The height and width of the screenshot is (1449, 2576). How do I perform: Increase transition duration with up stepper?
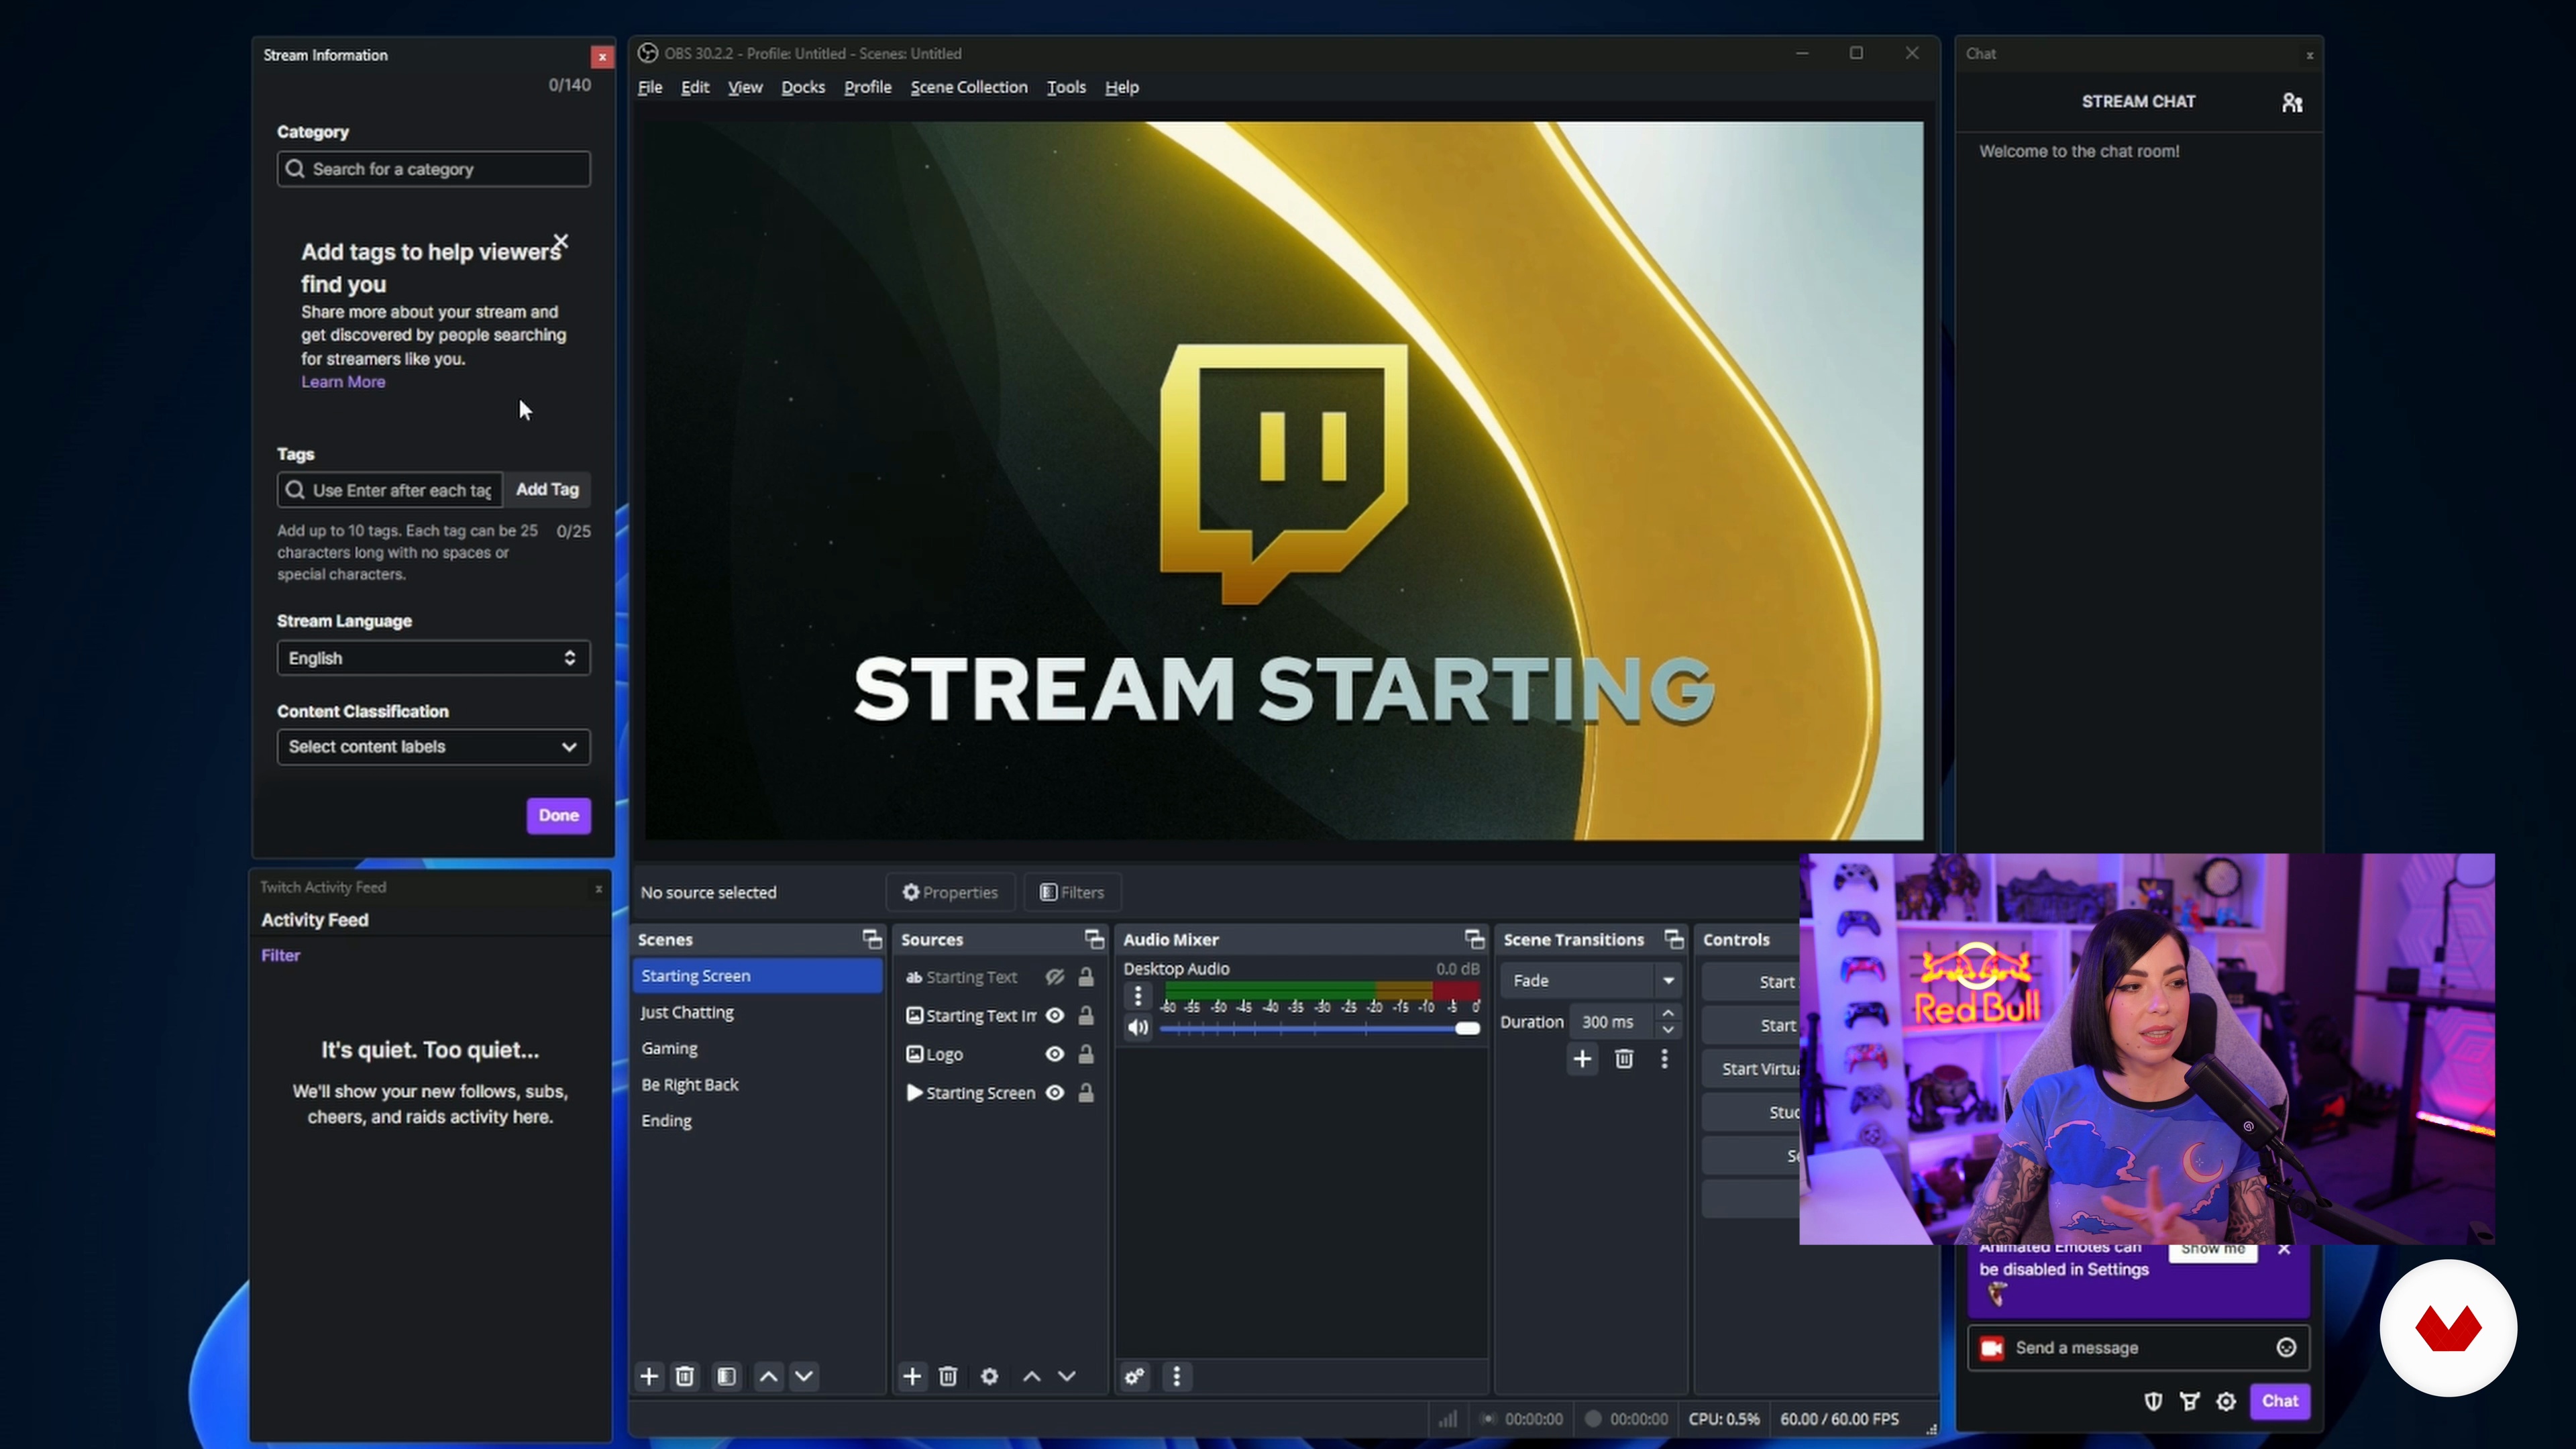(x=1668, y=1014)
